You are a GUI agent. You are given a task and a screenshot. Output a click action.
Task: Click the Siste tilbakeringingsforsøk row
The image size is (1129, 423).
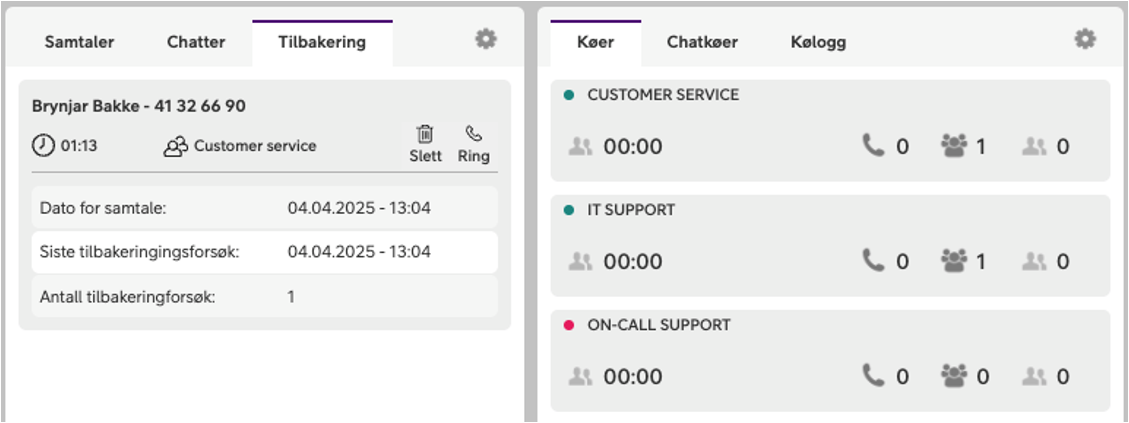tap(264, 252)
